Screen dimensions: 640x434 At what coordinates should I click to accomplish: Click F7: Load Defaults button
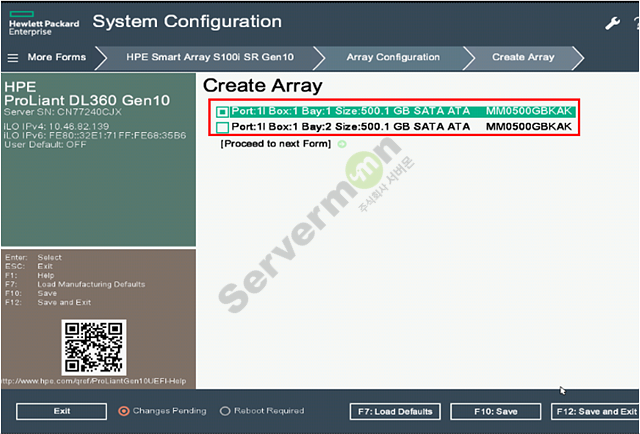pos(395,412)
